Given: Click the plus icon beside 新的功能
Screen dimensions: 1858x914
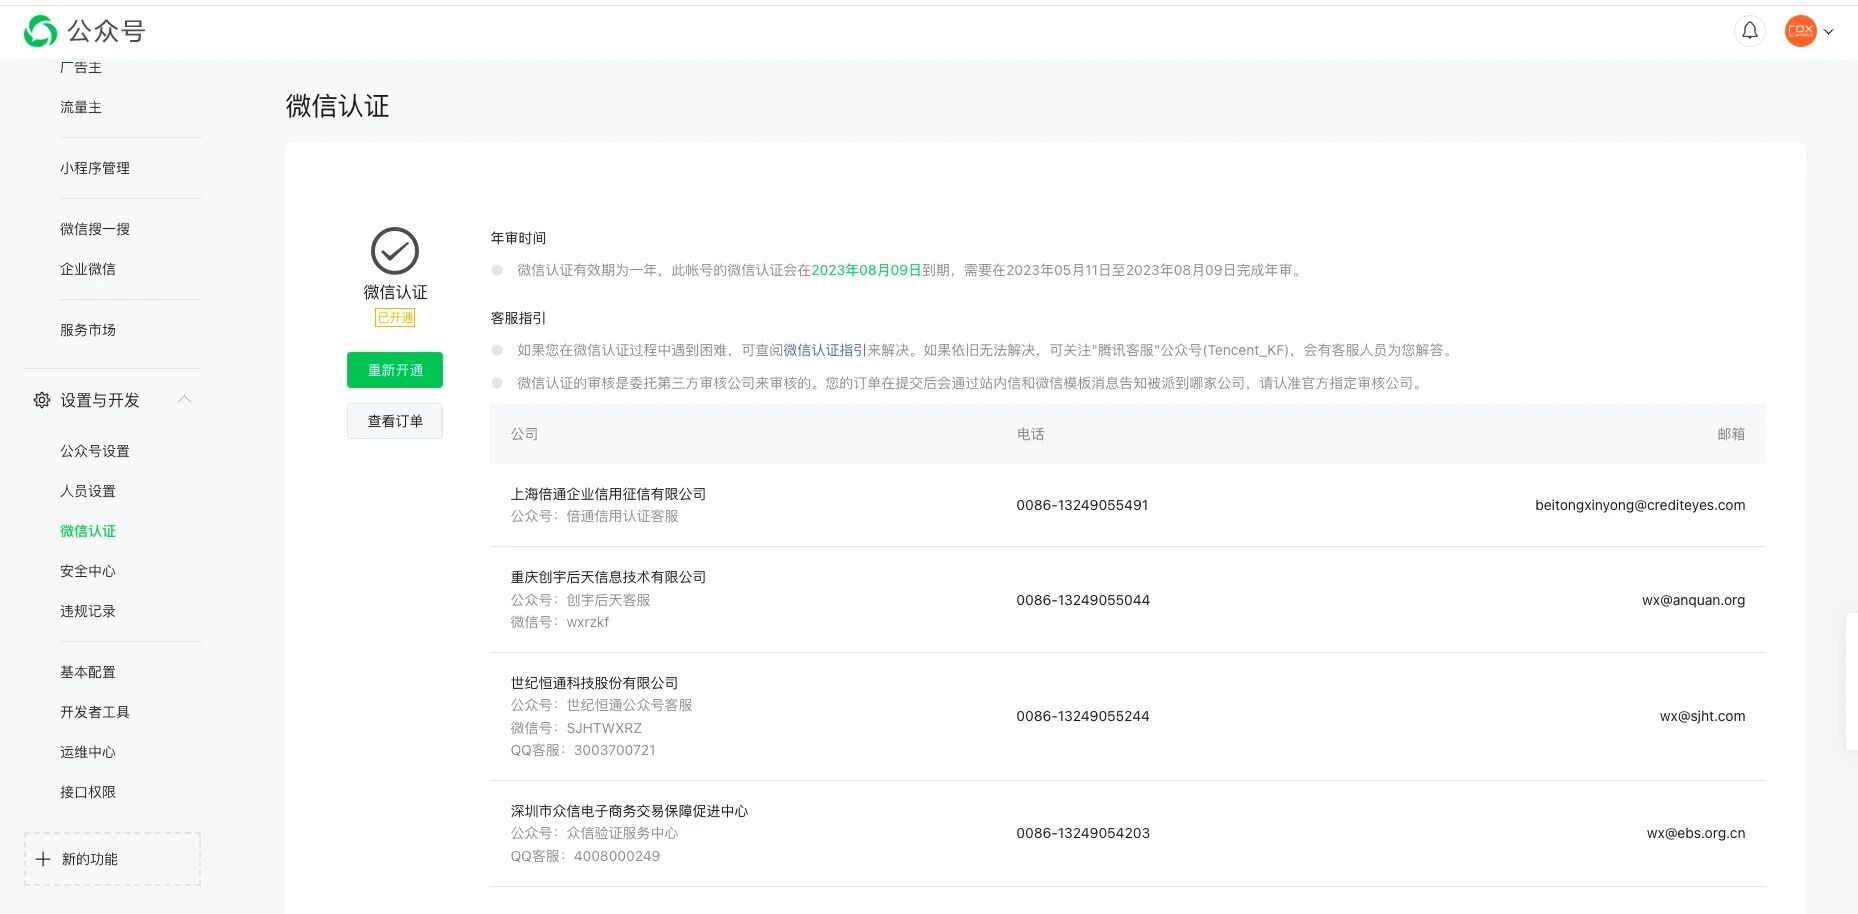Looking at the screenshot, I should pos(43,859).
